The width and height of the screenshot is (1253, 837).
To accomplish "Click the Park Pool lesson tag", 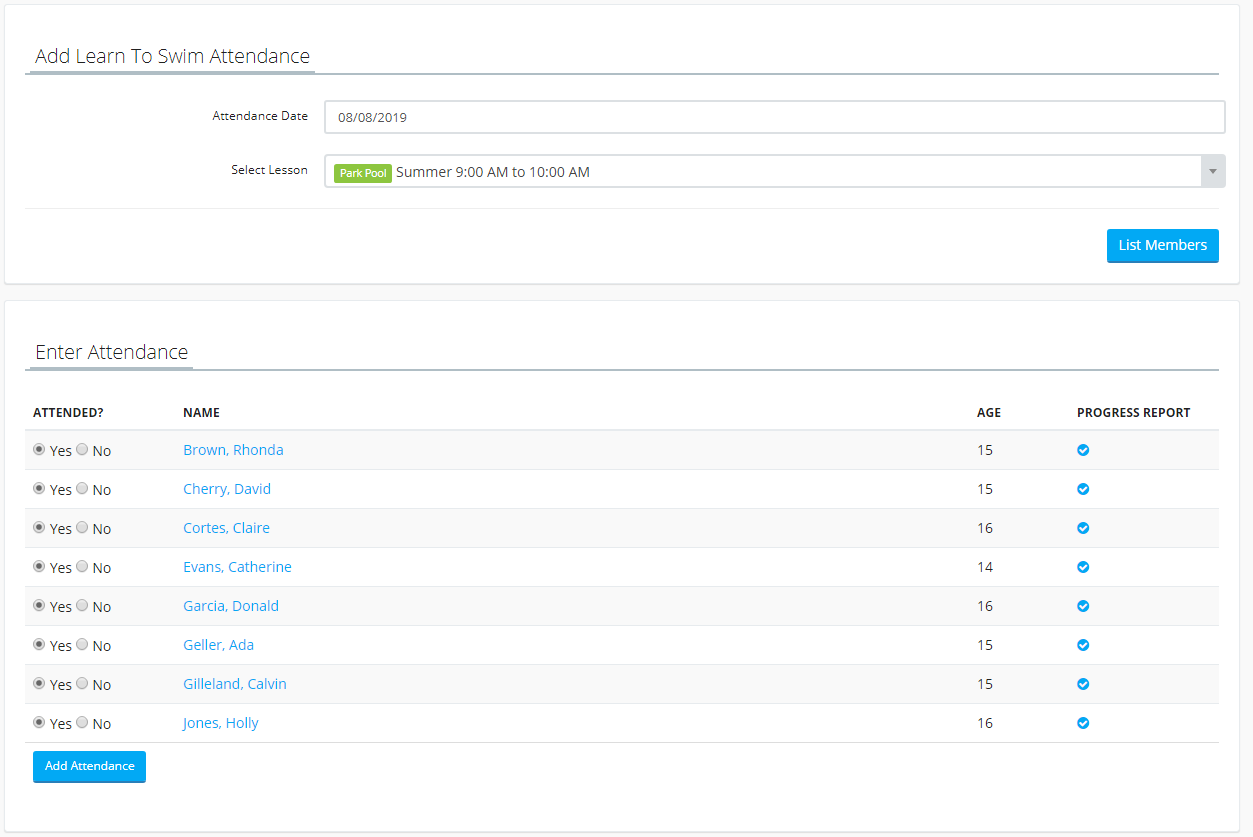I will [363, 173].
